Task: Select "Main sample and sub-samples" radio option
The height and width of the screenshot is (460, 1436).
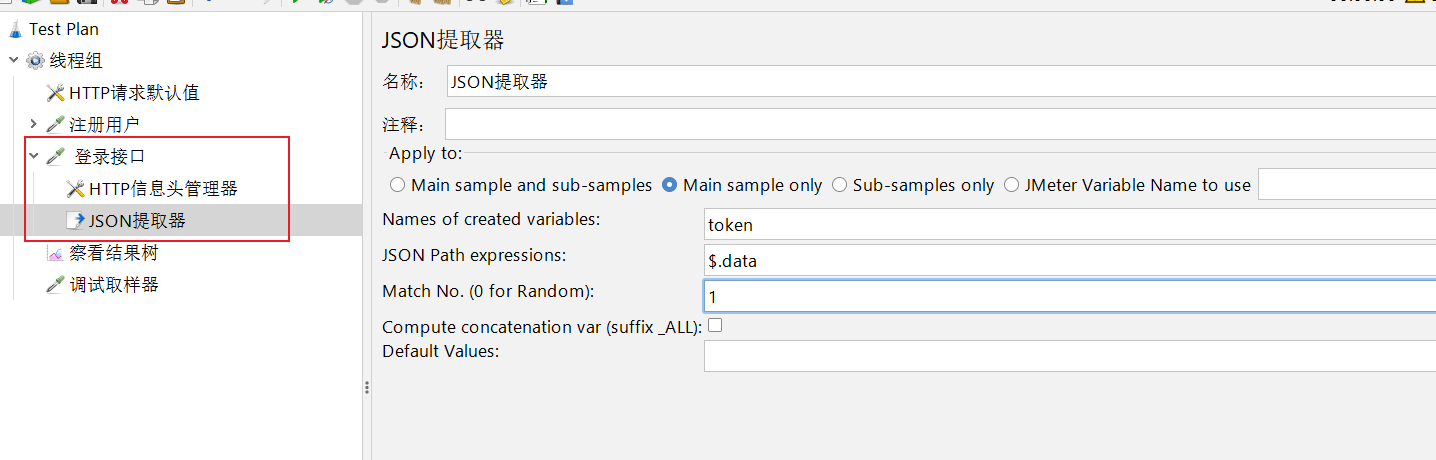Action: click(x=398, y=185)
